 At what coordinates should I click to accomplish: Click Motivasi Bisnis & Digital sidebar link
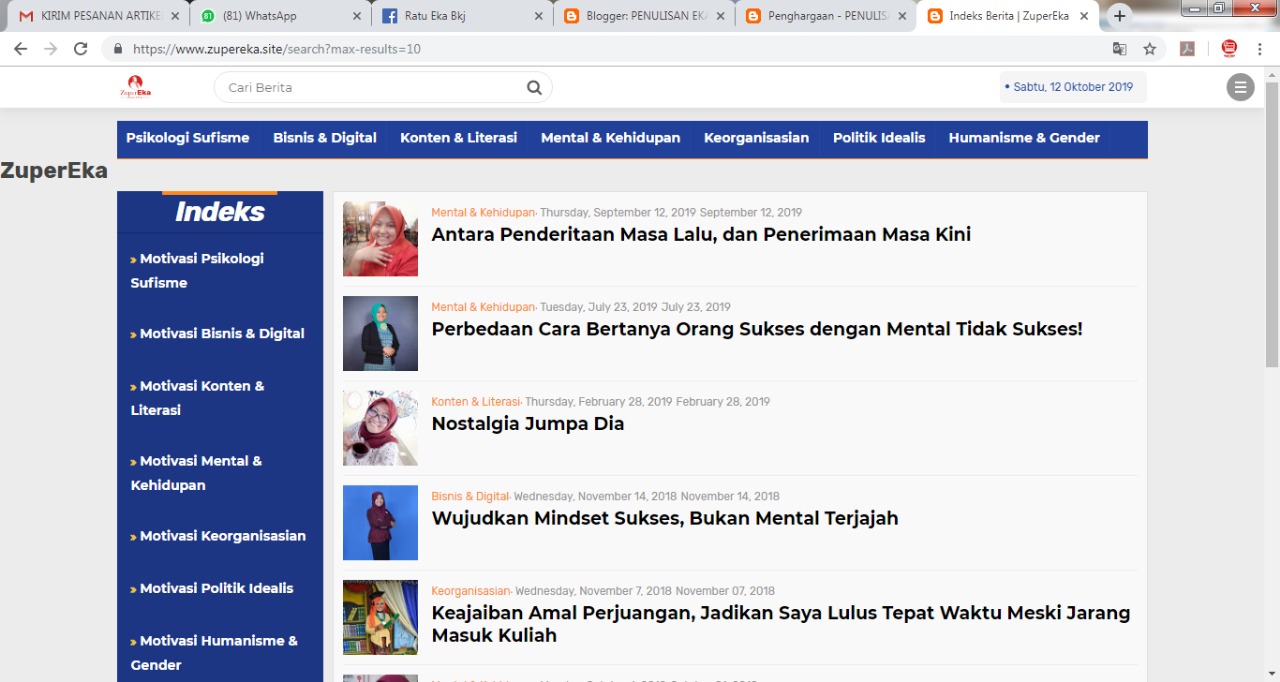(x=217, y=334)
